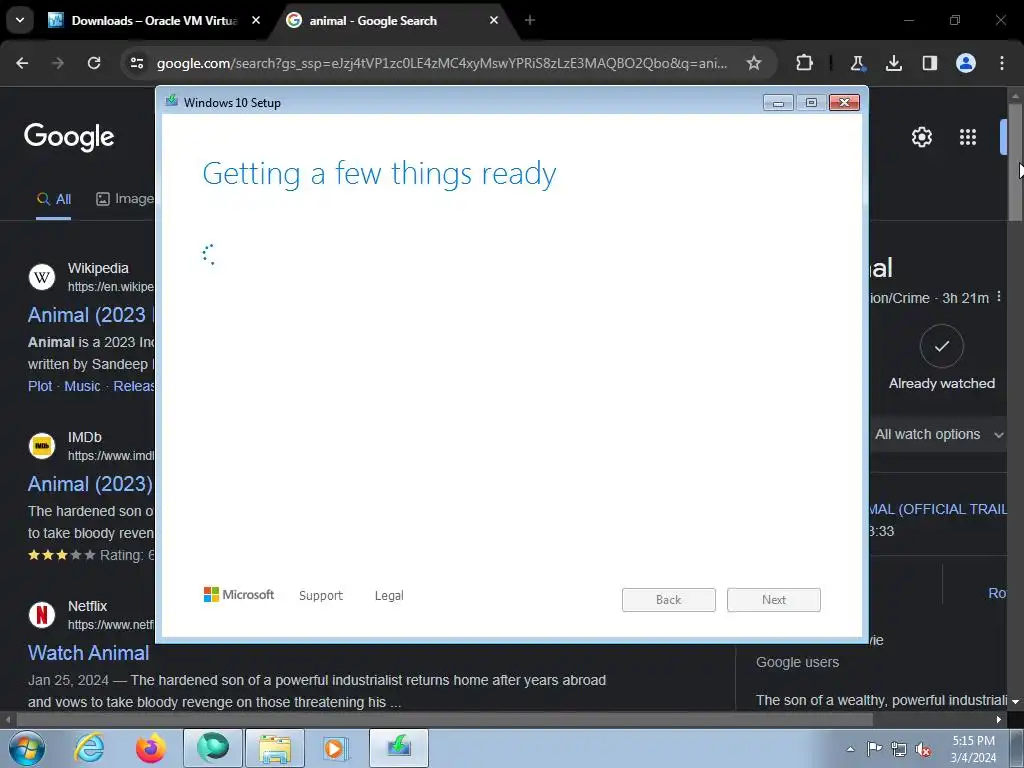Viewport: 1024px width, 768px height.
Task: Open Chrome three-dot menu
Action: click(x=1002, y=63)
